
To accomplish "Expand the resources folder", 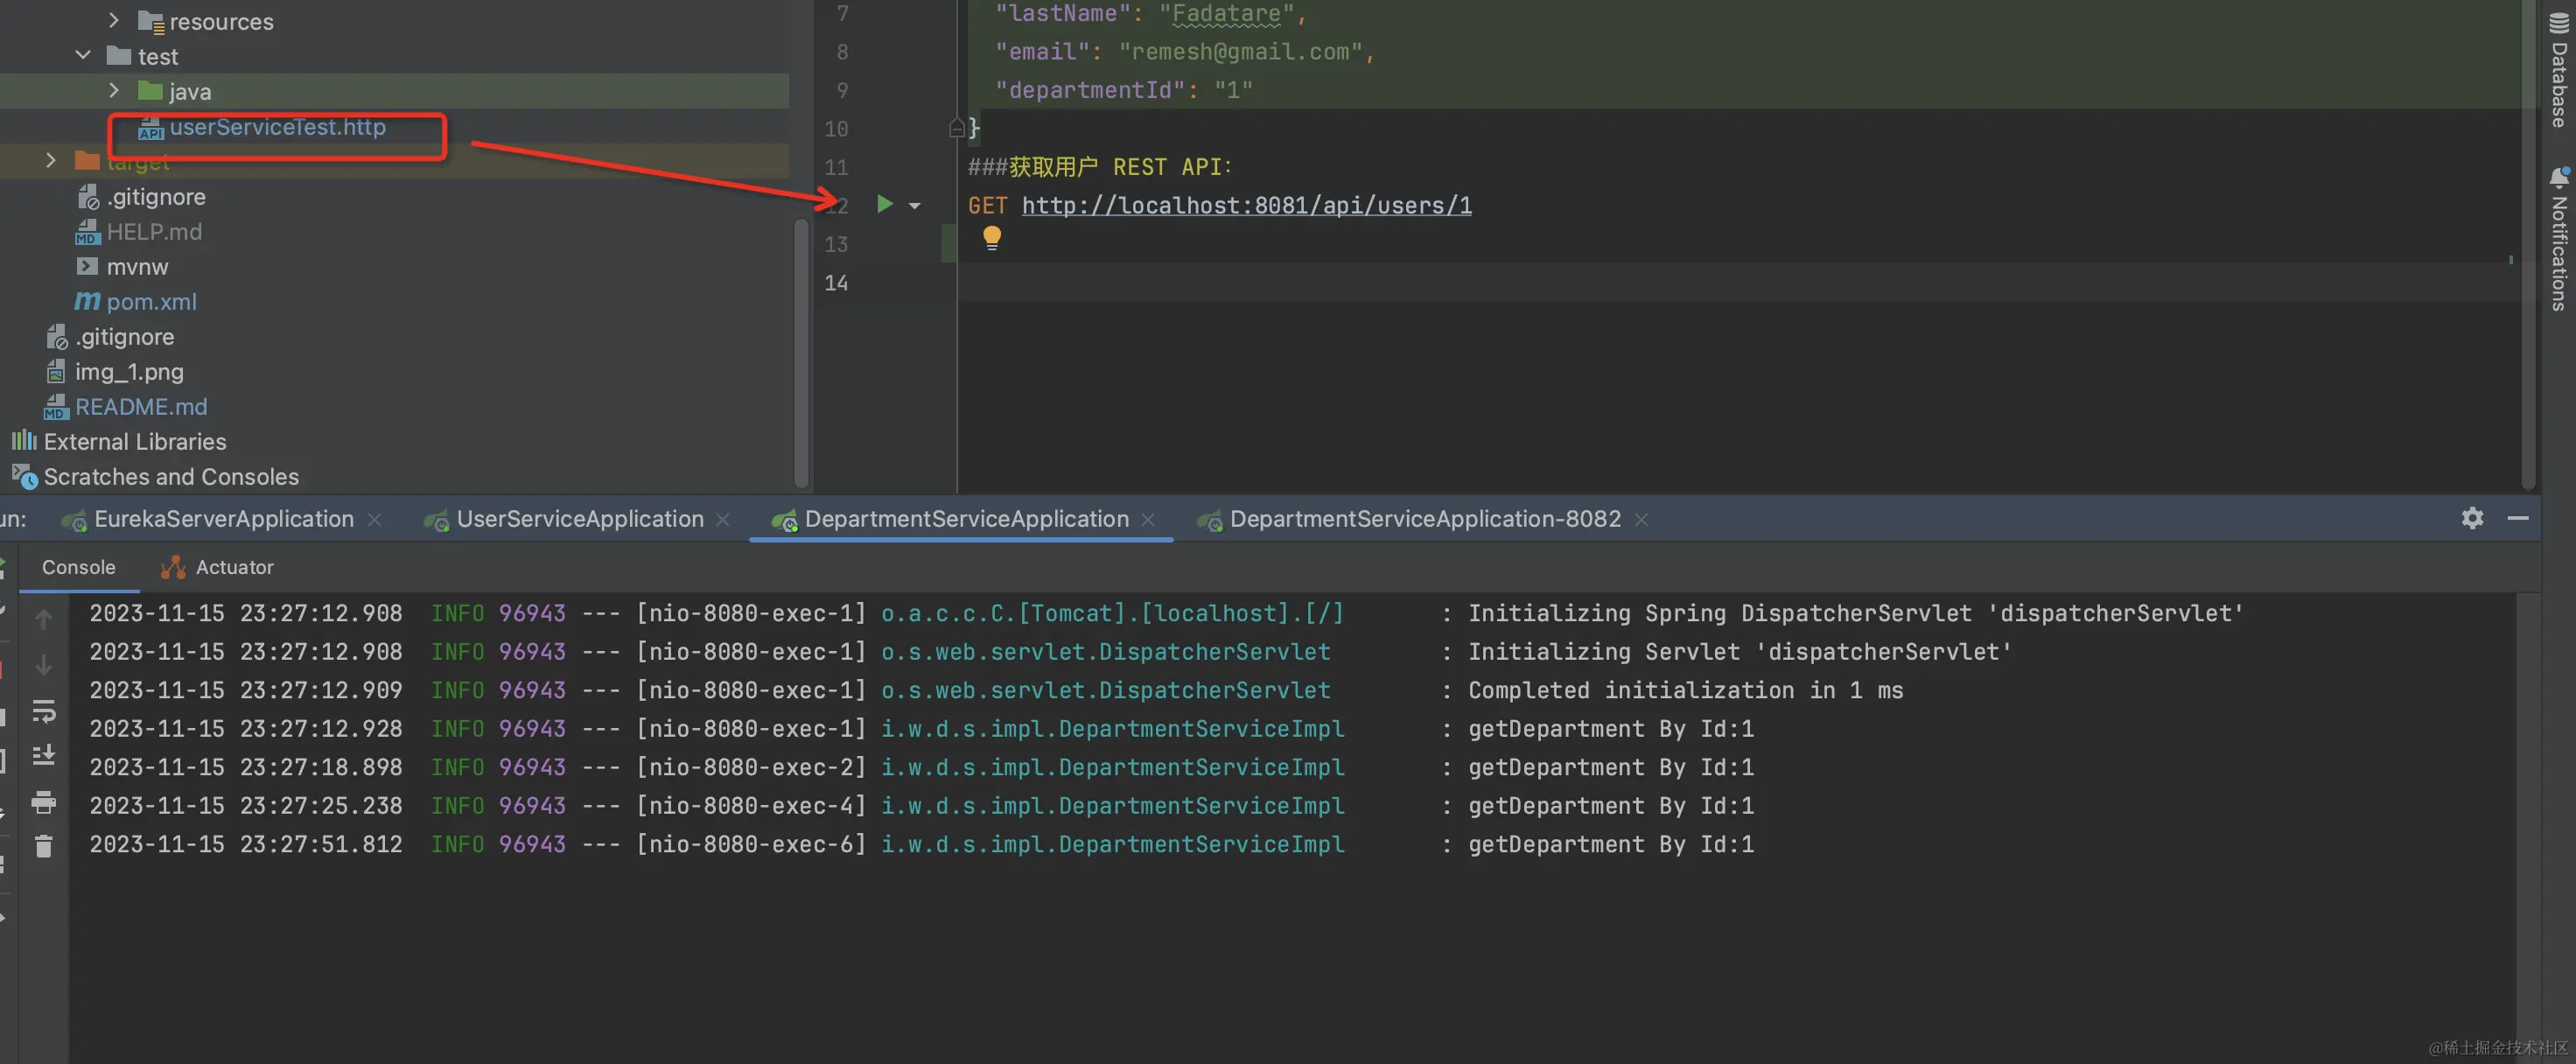I will tap(114, 21).
